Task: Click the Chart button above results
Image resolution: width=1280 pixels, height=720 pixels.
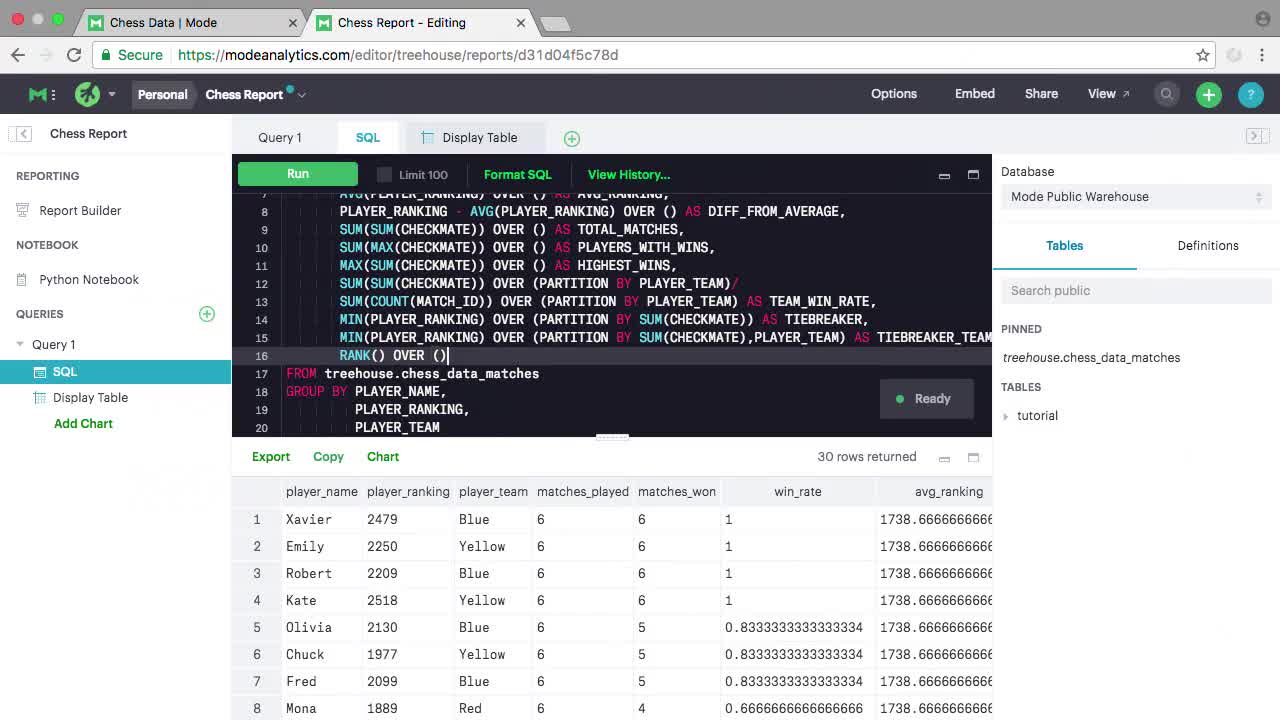Action: tap(383, 457)
